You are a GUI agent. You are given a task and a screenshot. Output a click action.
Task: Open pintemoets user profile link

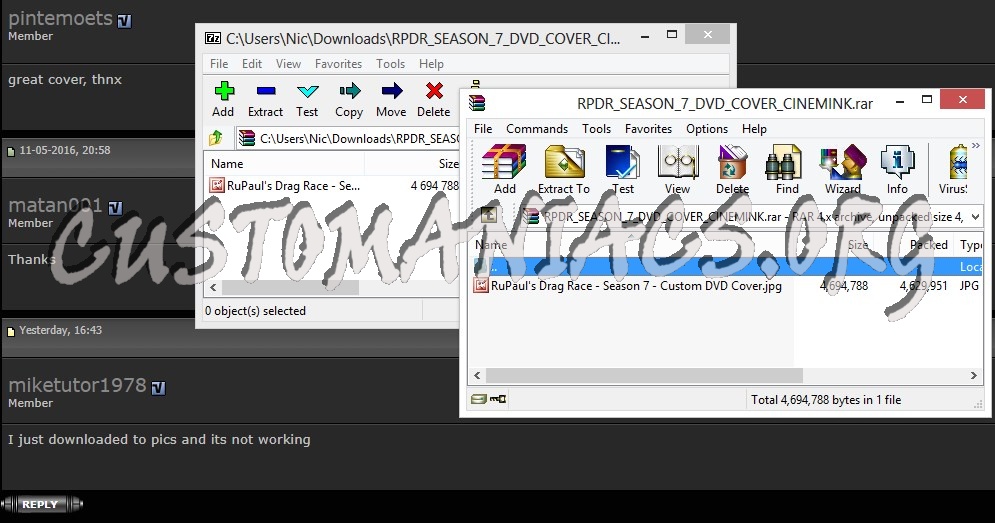[x=60, y=18]
